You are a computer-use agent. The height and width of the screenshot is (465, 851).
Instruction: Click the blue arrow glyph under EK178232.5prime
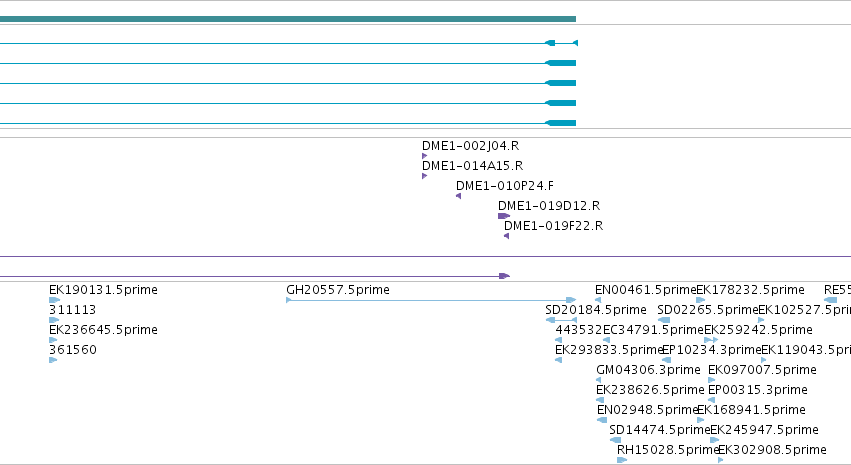click(x=701, y=300)
